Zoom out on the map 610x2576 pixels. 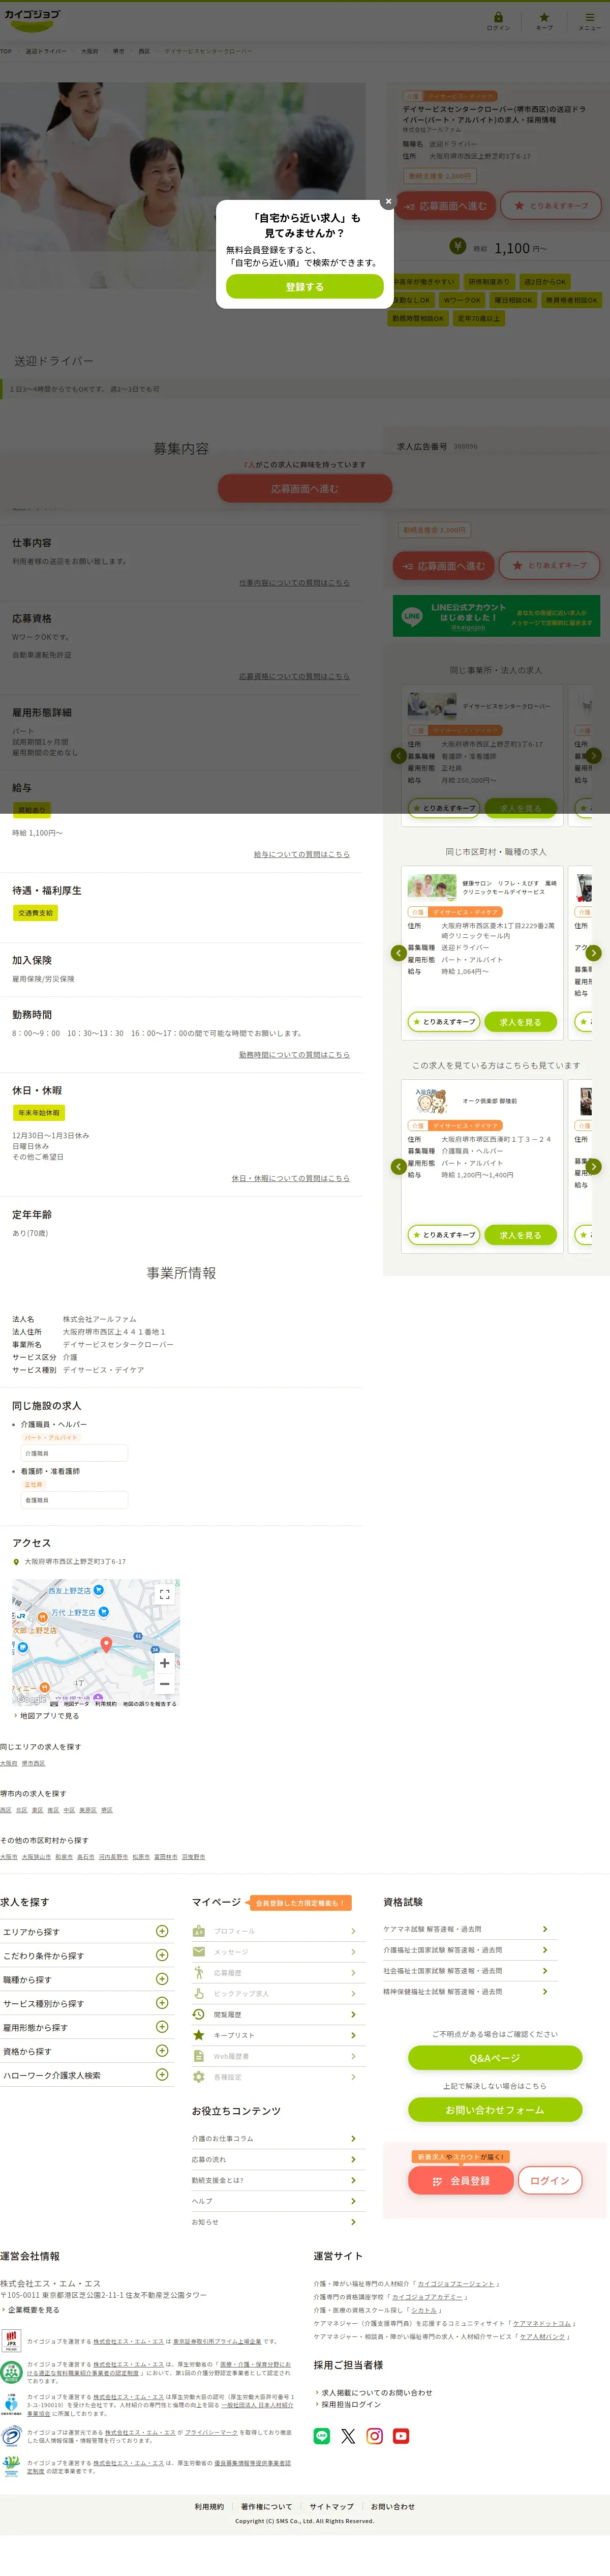point(164,1684)
